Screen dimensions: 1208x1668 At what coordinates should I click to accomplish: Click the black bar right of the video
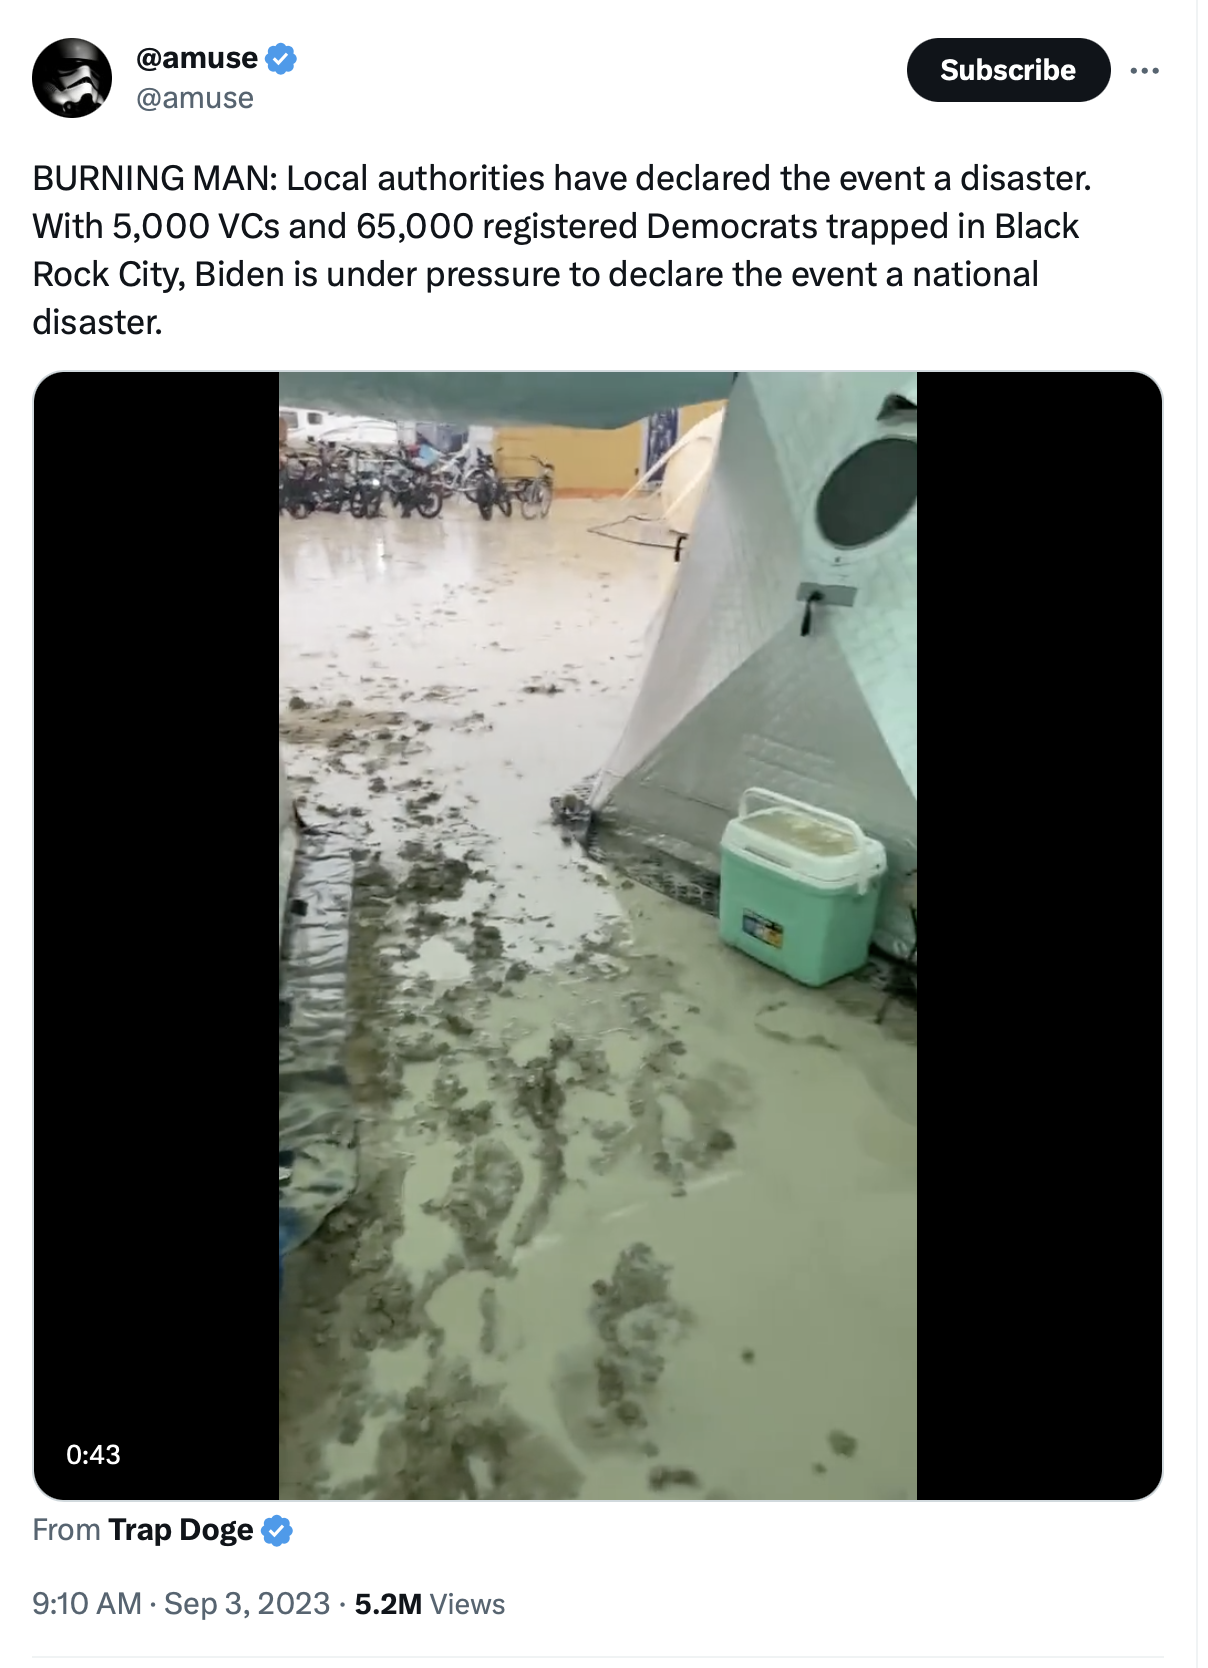1039,935
